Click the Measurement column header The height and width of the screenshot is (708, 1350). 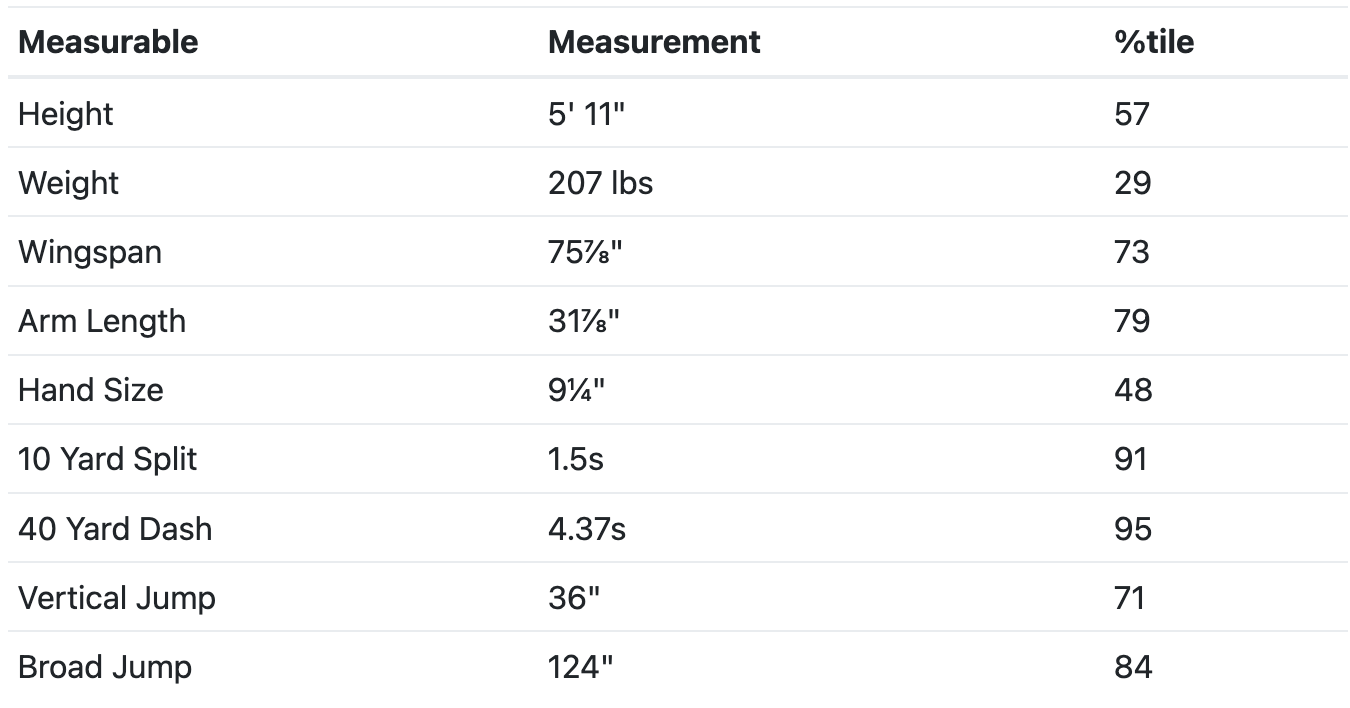654,42
